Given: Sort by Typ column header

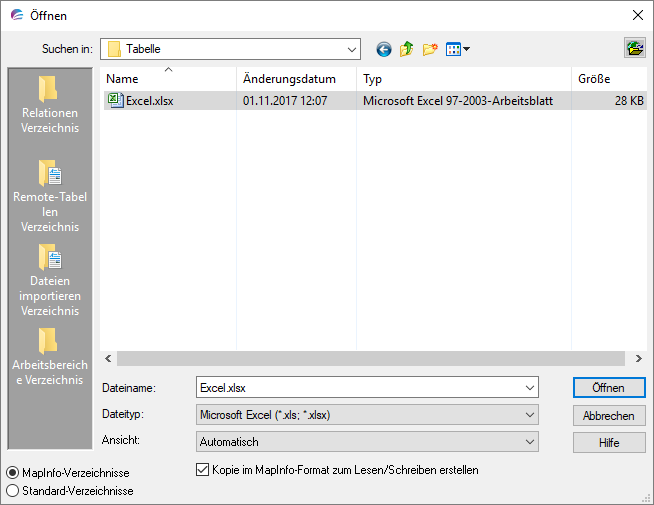Looking at the screenshot, I should point(464,79).
